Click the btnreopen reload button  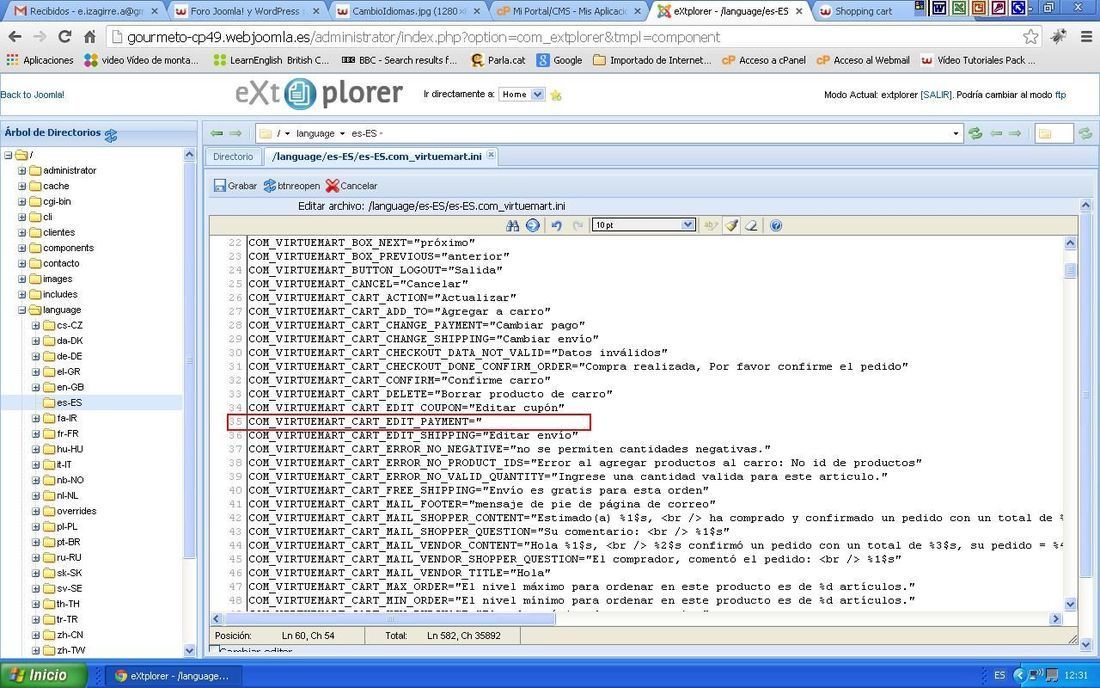pyautogui.click(x=292, y=186)
